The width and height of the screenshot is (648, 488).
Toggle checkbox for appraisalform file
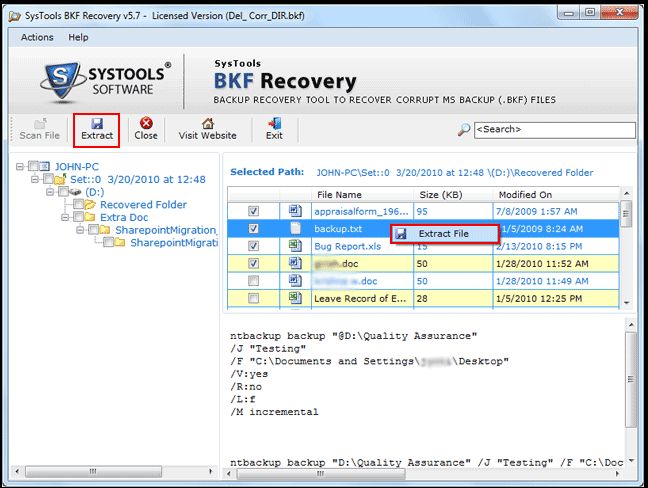click(x=253, y=211)
